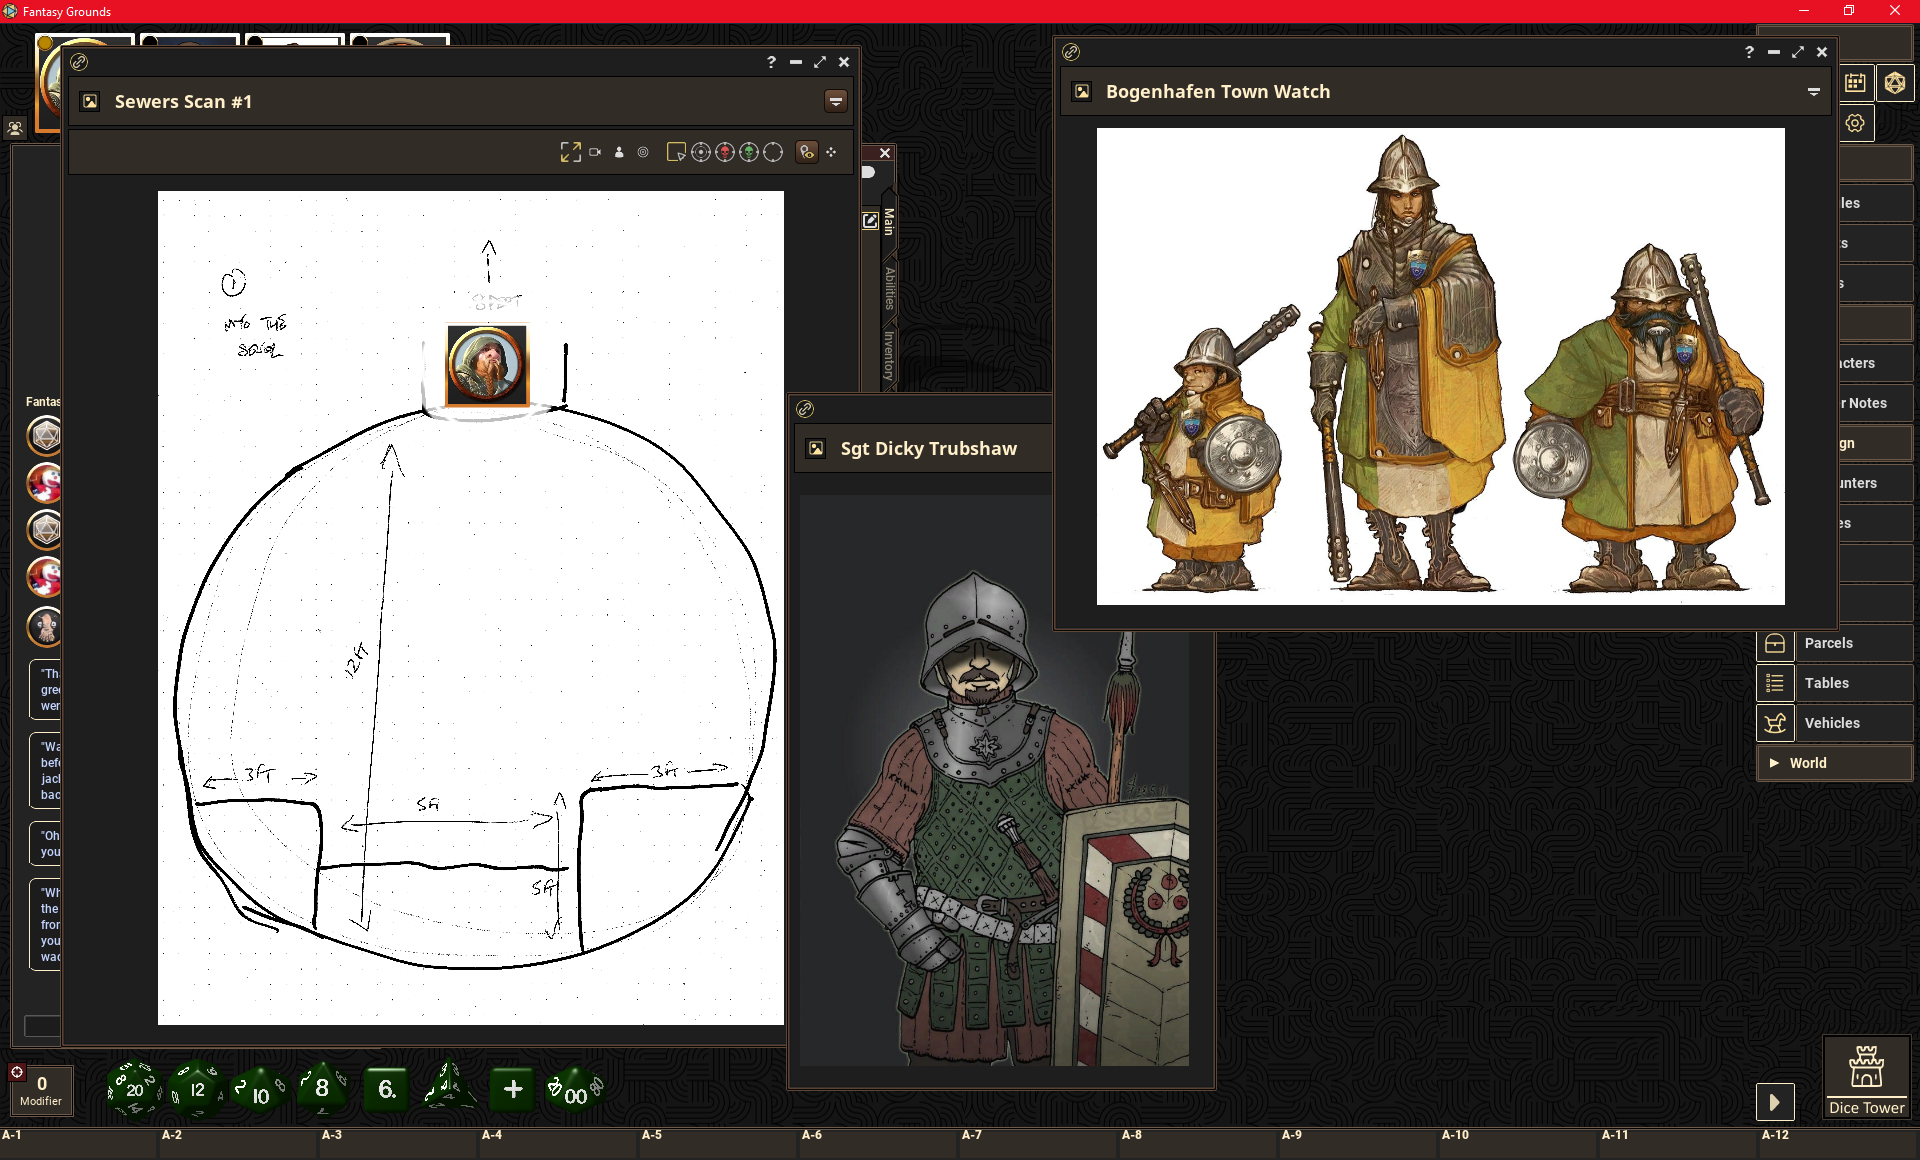This screenshot has width=1920, height=1160.
Task: Open the Sewers Scan #1 menu dropdown
Action: pos(836,101)
